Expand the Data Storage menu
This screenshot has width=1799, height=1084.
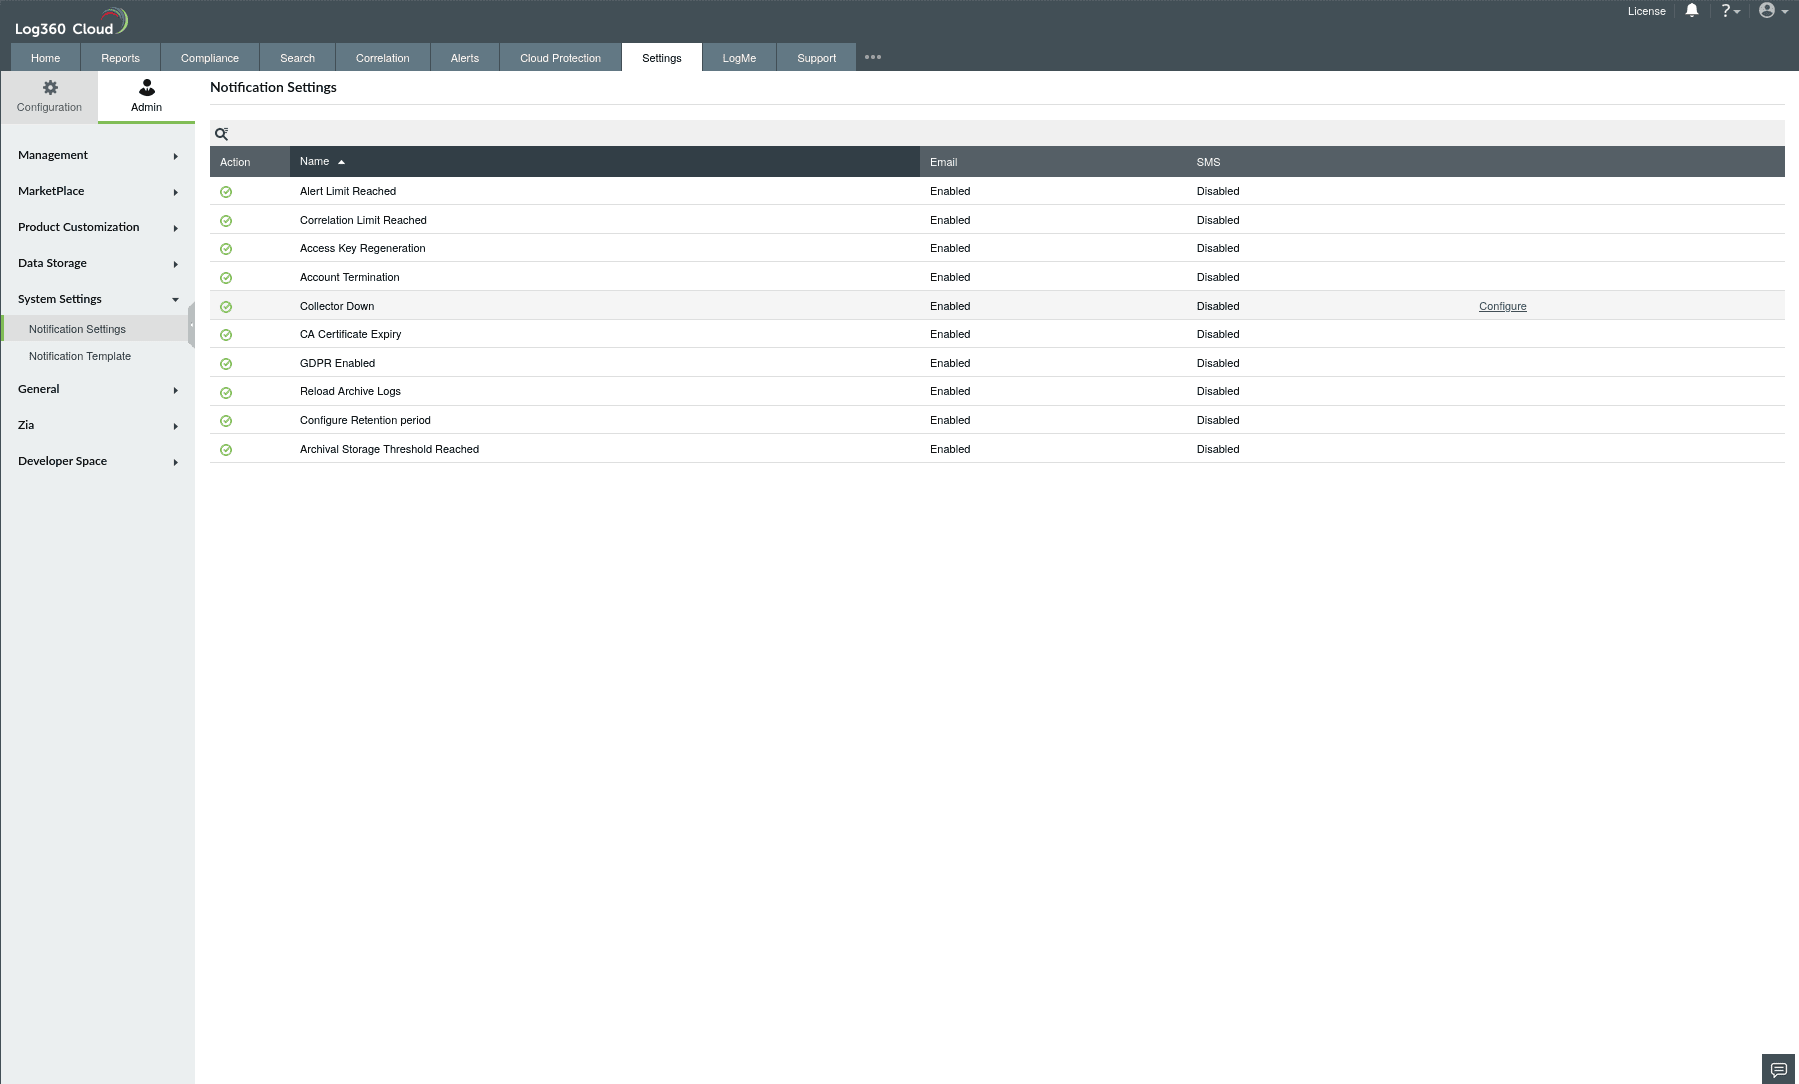click(x=97, y=263)
